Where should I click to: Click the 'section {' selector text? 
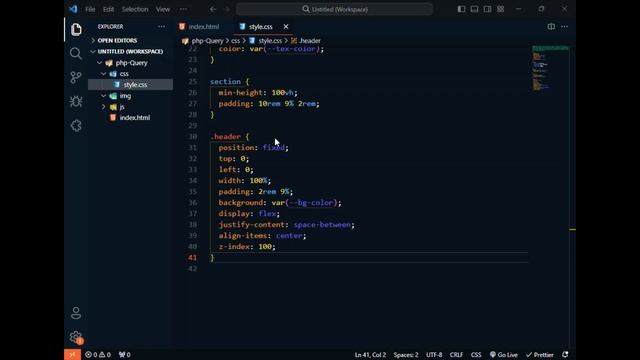[x=229, y=82]
